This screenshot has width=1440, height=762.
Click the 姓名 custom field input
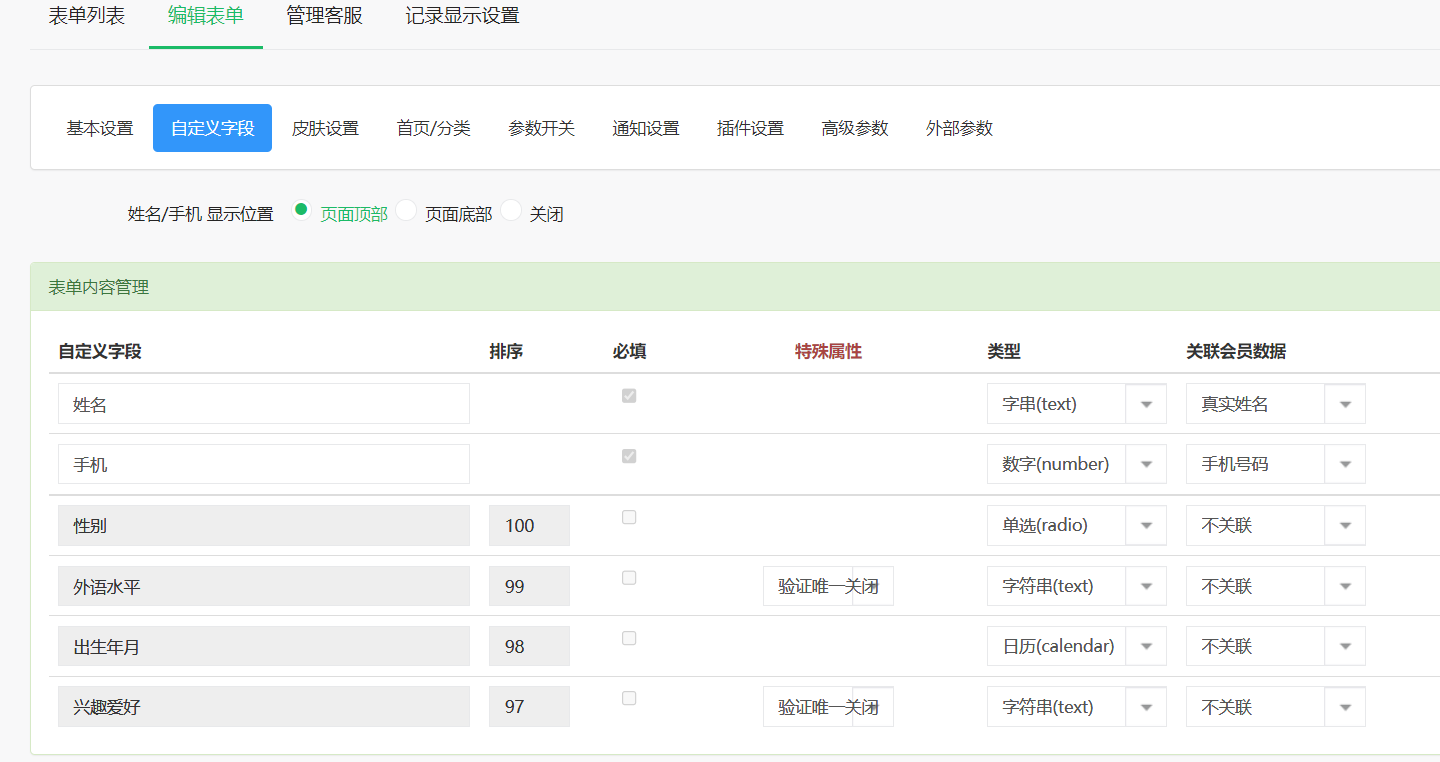[x=264, y=404]
